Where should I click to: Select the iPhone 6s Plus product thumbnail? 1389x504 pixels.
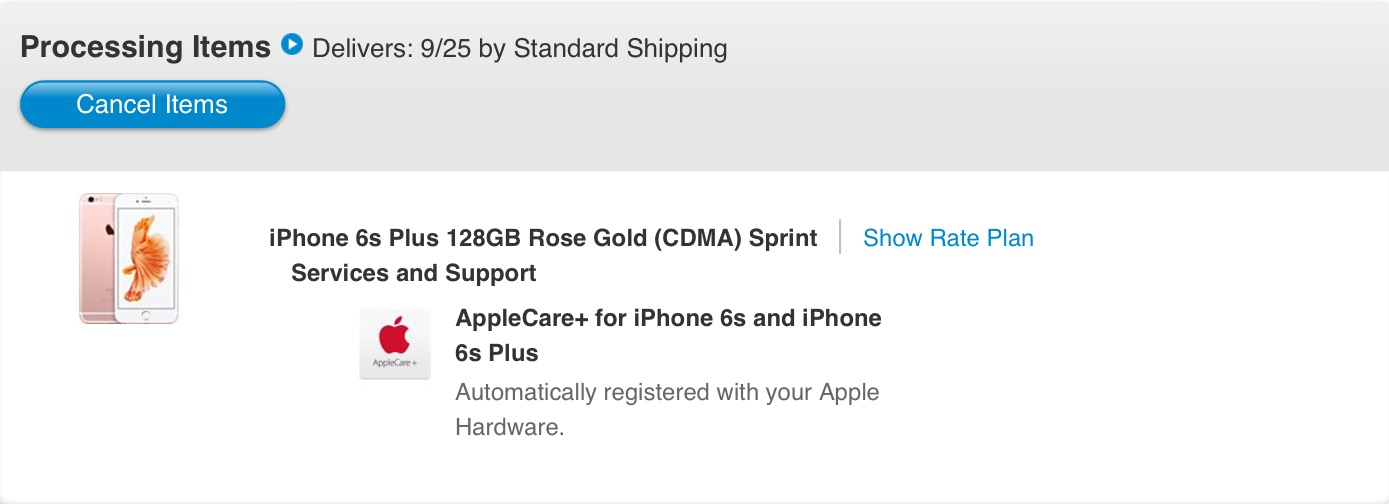pos(129,259)
